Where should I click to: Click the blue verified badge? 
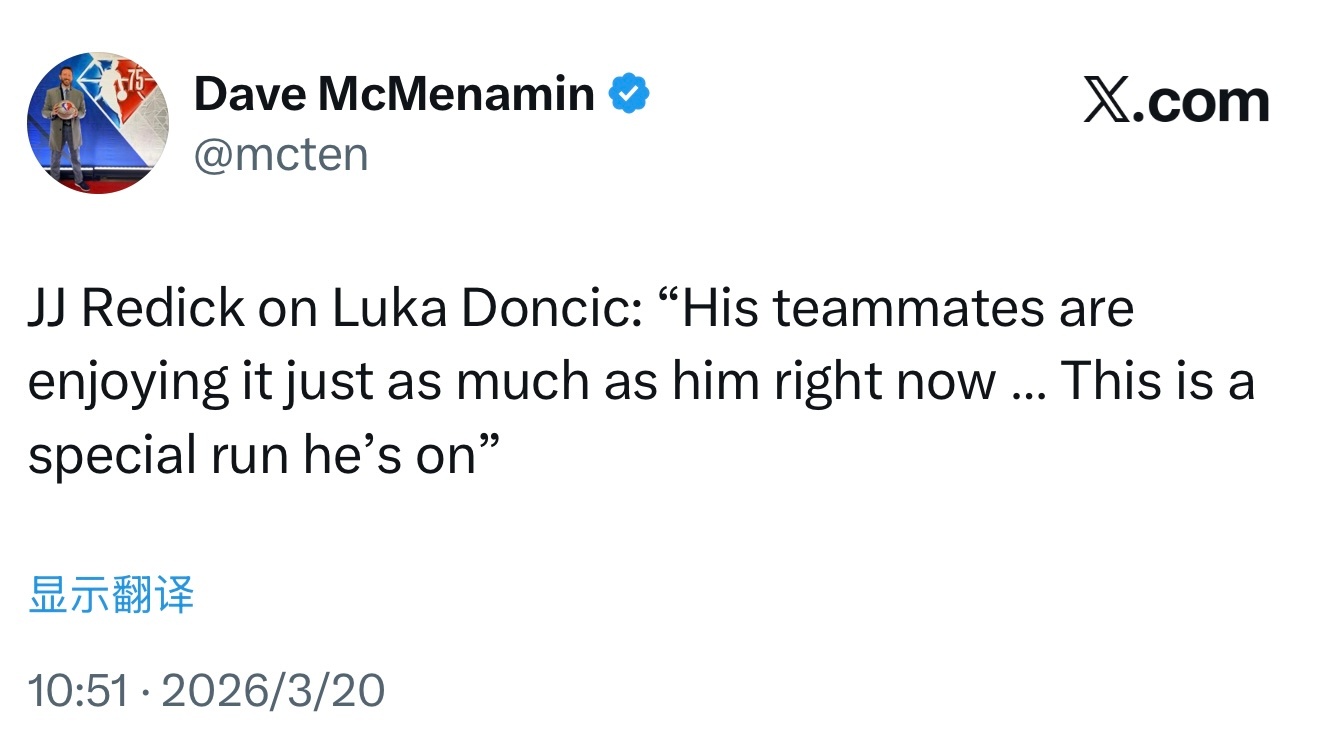tap(630, 95)
